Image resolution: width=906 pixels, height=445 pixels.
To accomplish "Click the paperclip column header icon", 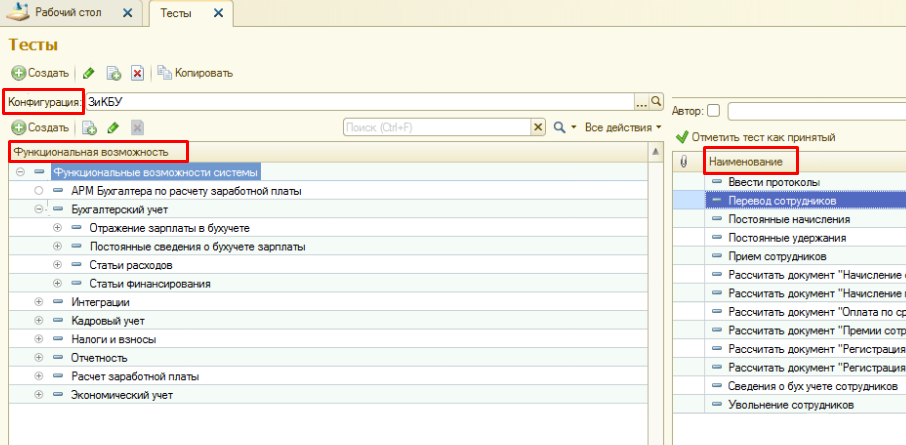I will [x=684, y=161].
